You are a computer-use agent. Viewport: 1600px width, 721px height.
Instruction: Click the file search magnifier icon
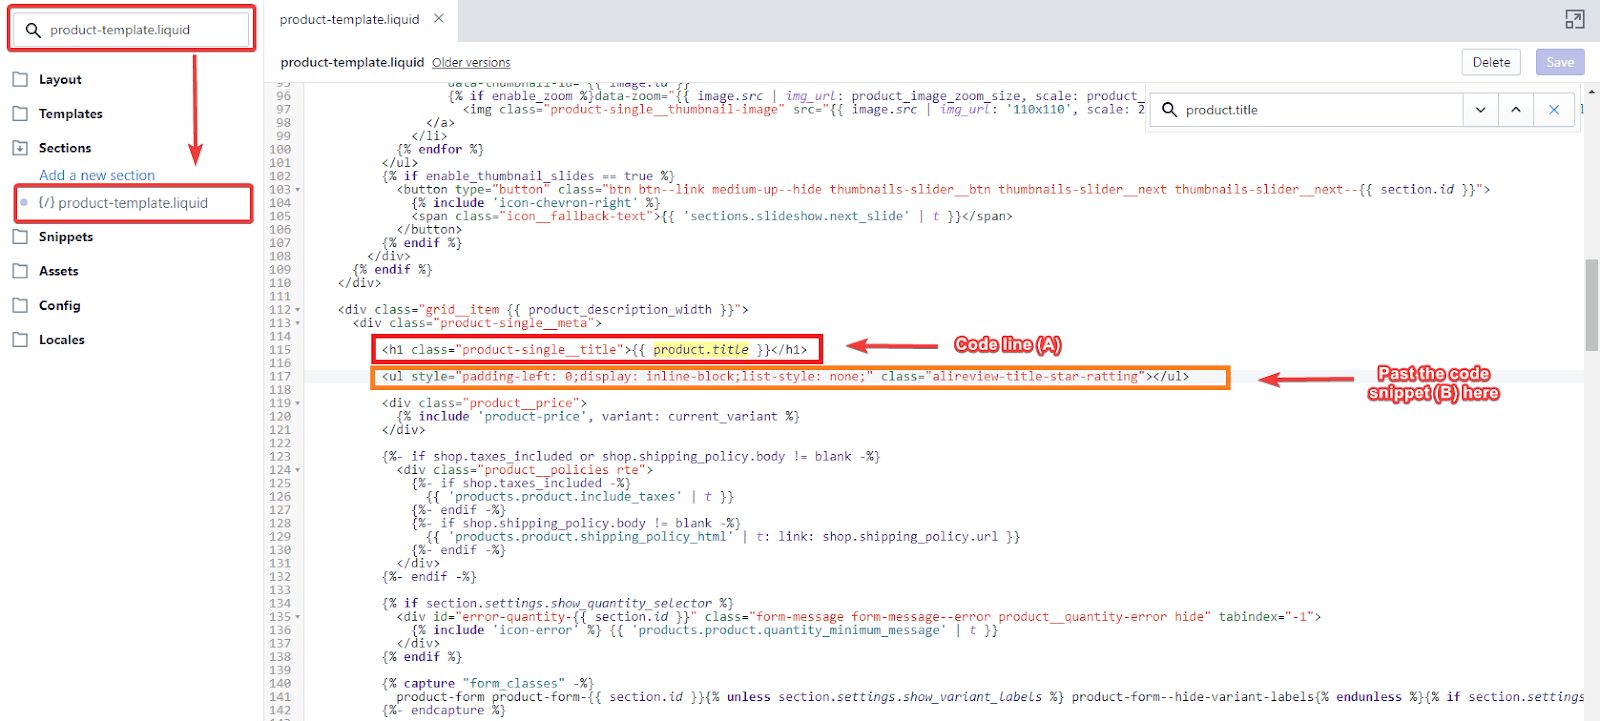tap(33, 30)
